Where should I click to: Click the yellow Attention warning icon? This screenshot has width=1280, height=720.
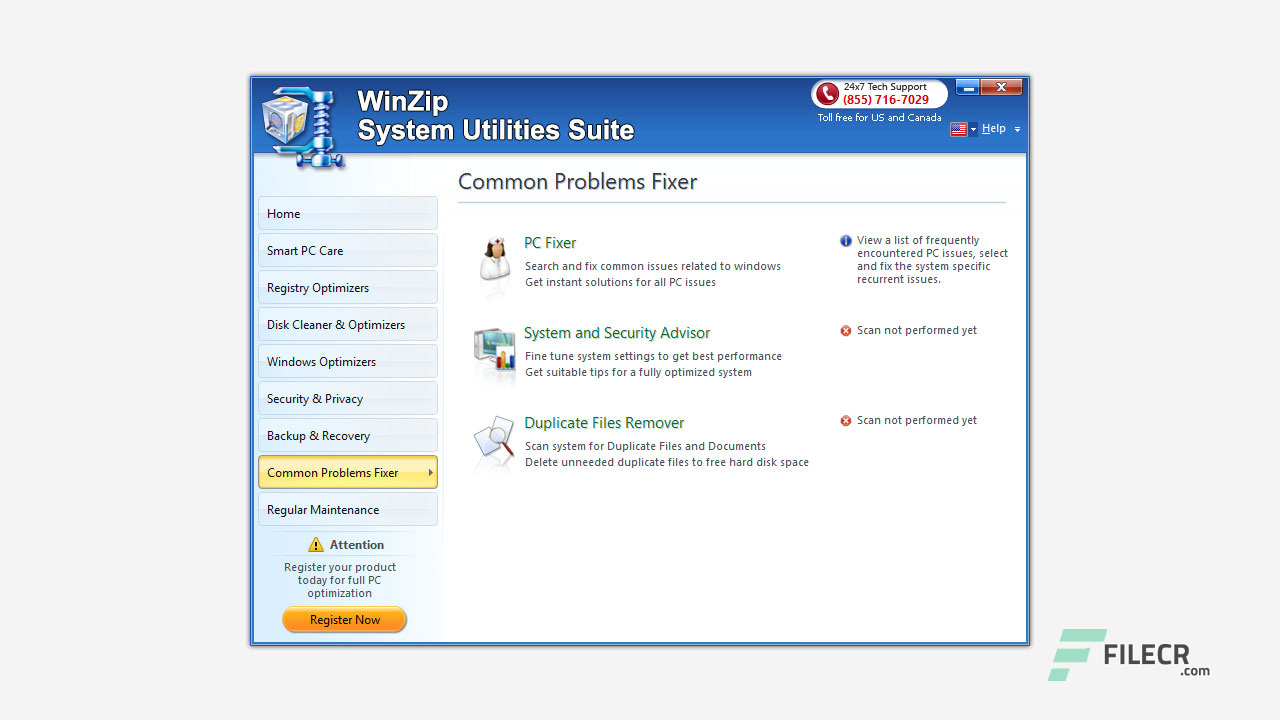point(316,545)
